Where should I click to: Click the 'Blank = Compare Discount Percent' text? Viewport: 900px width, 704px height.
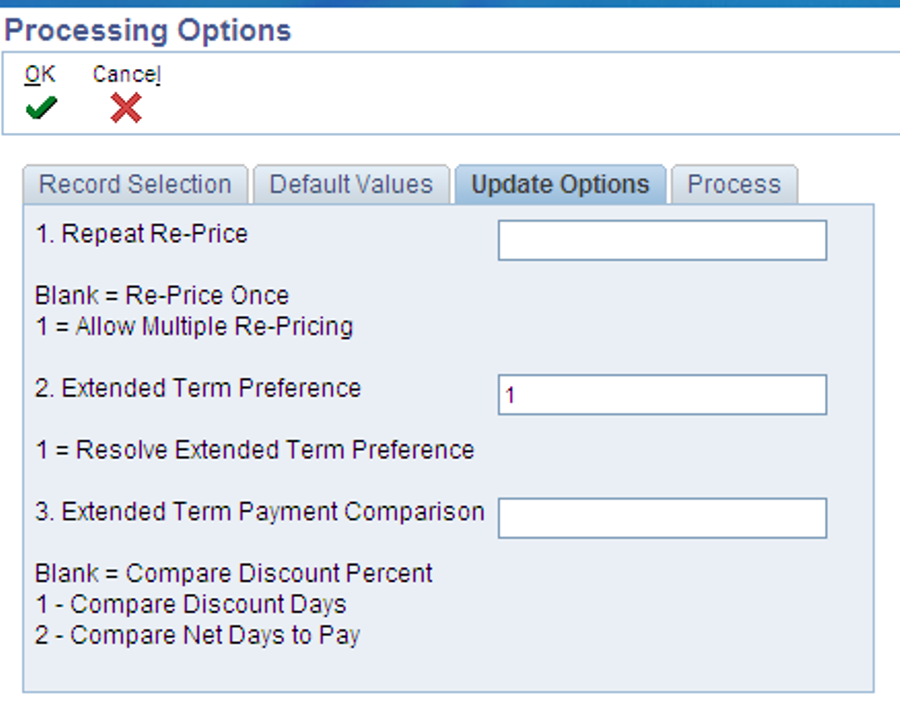[234, 574]
